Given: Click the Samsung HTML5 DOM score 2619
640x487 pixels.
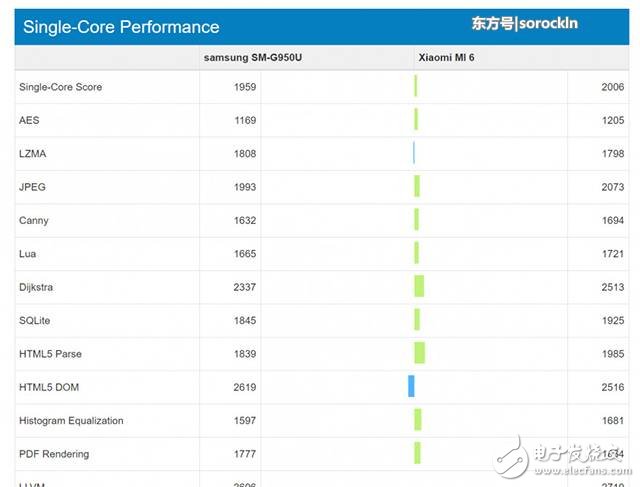Looking at the screenshot, I should tap(244, 387).
